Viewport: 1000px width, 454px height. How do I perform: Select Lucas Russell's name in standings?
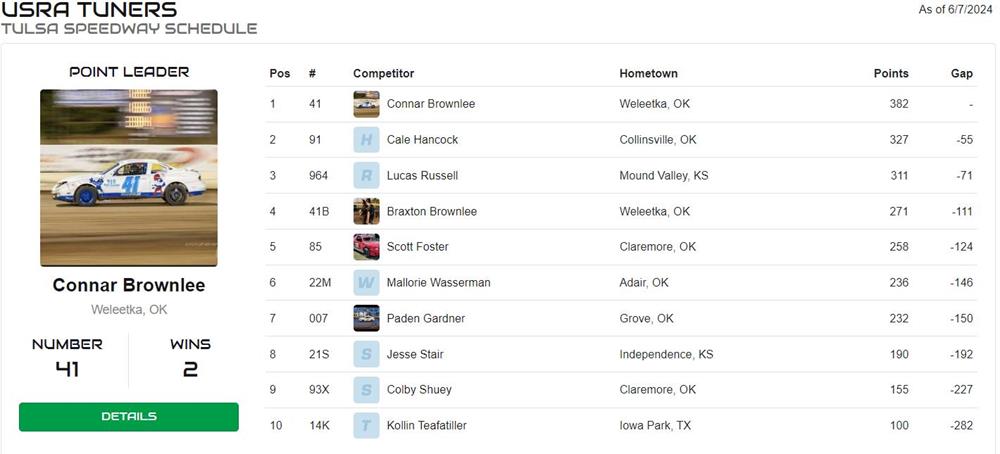pyautogui.click(x=422, y=176)
